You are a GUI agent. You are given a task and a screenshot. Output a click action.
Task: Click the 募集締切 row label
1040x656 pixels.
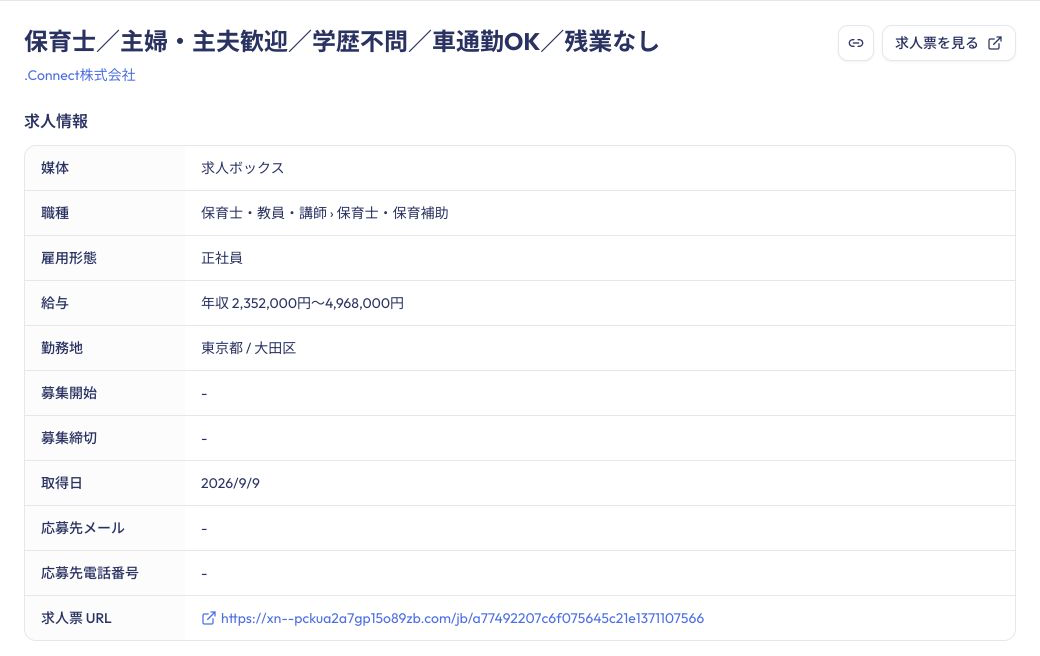click(69, 438)
